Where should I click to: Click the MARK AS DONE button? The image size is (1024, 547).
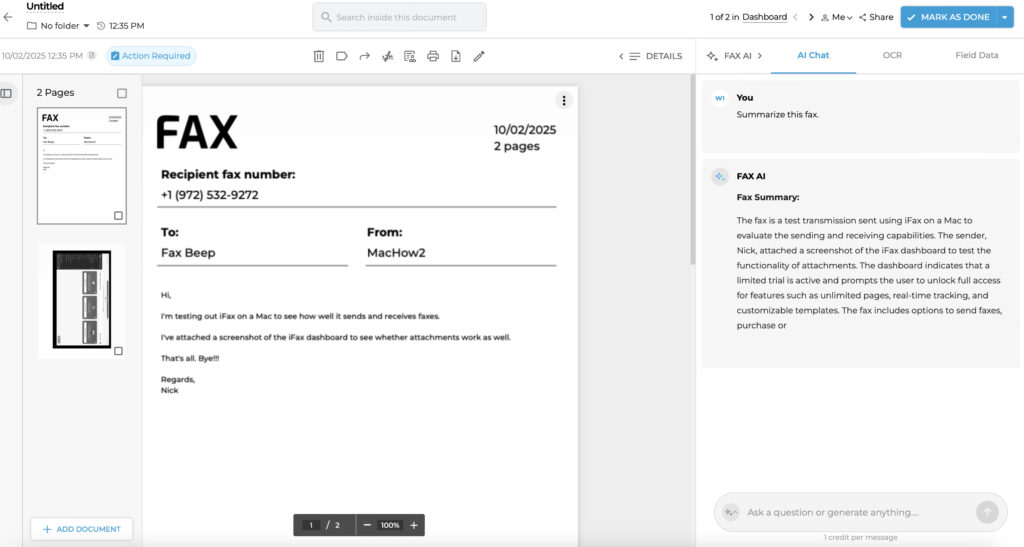pos(948,17)
